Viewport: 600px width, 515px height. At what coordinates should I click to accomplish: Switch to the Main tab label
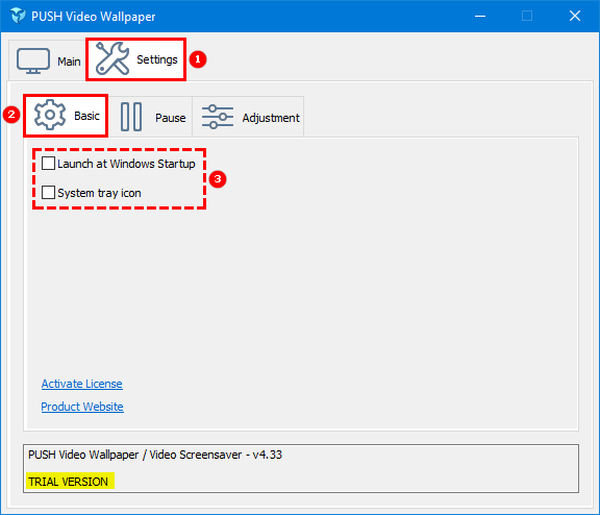click(69, 61)
